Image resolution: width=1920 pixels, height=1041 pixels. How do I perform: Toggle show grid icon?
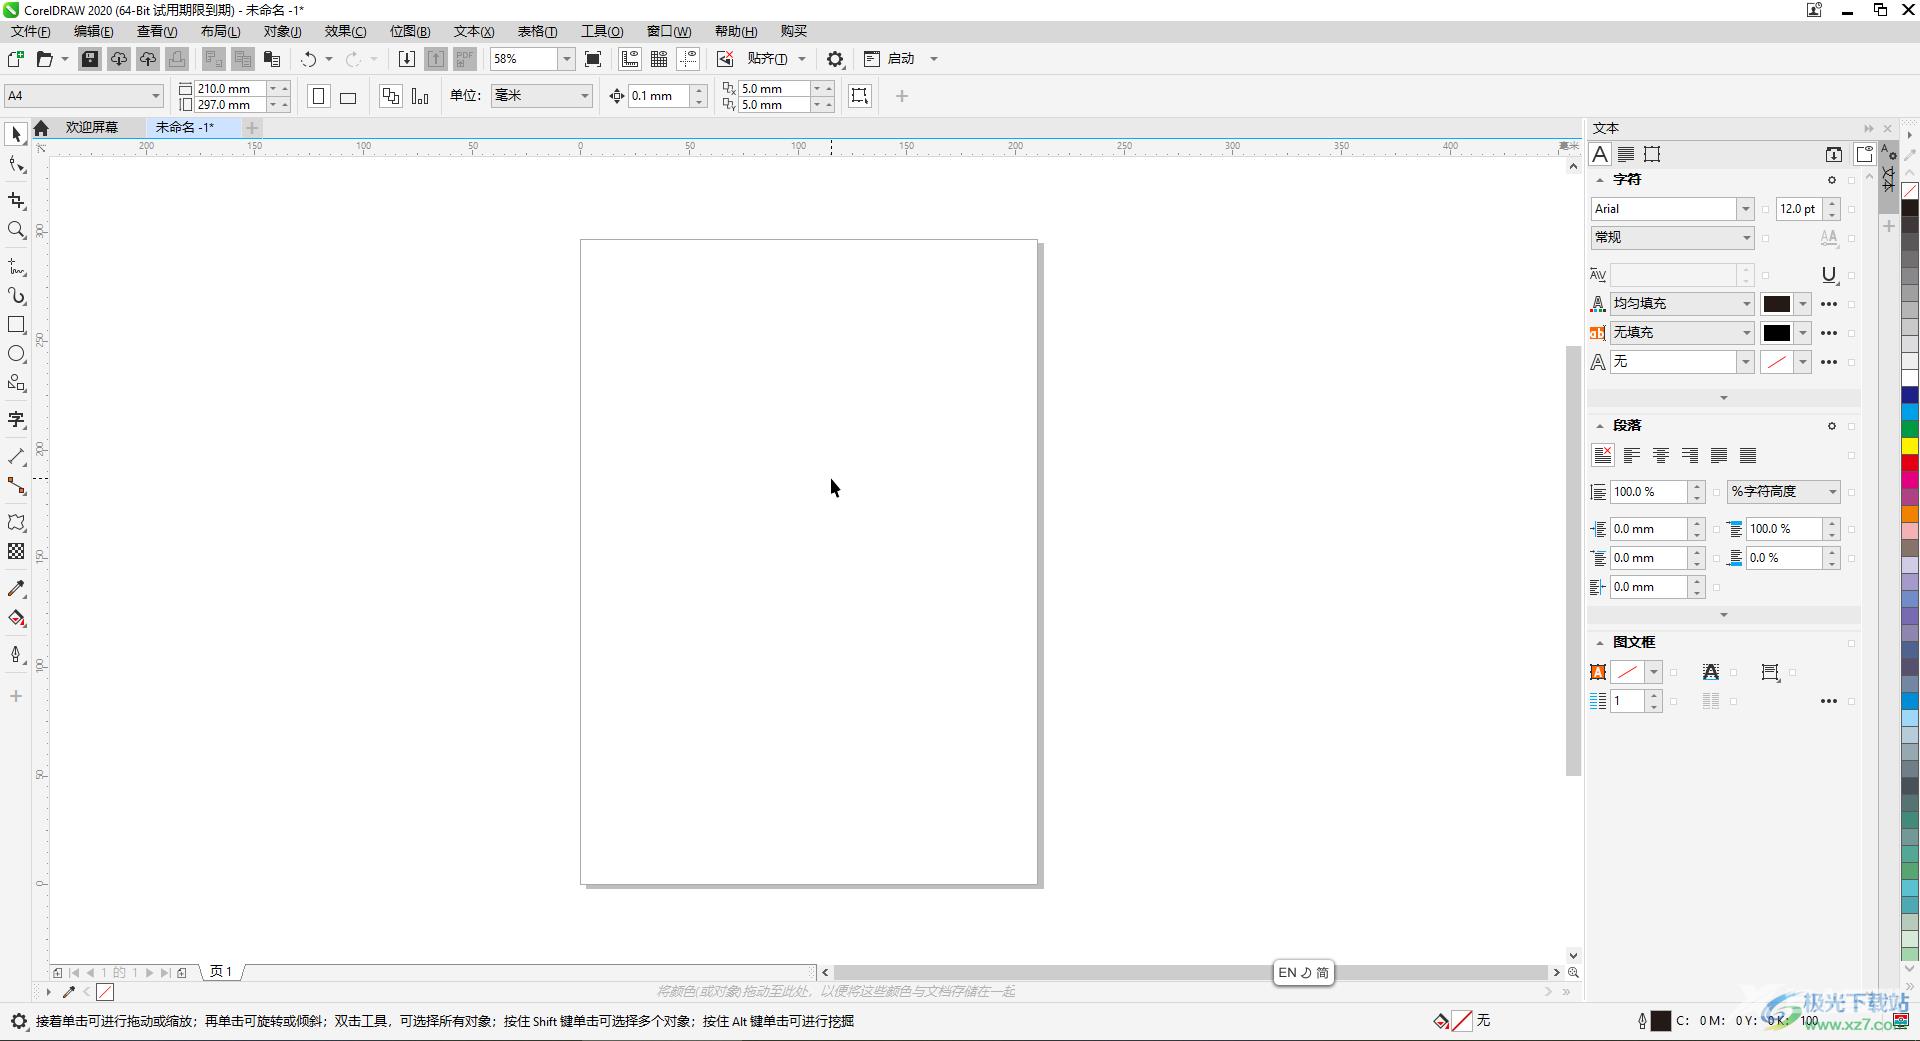point(659,59)
